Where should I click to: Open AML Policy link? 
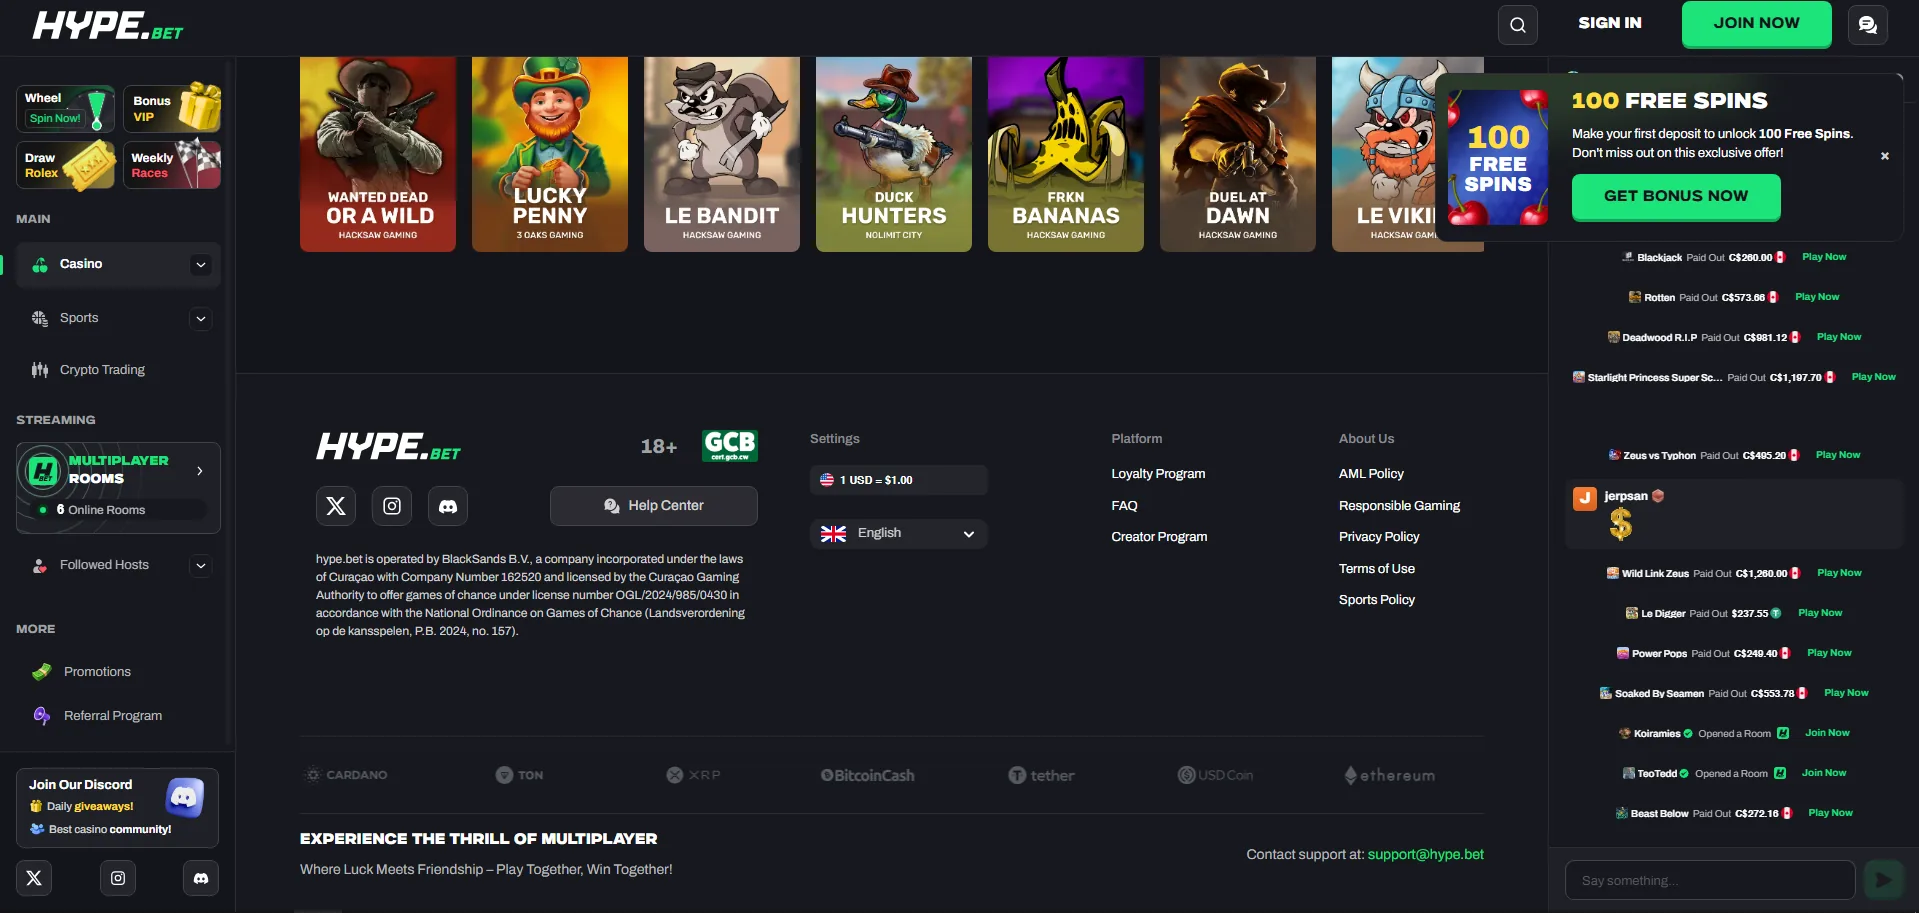tap(1371, 474)
